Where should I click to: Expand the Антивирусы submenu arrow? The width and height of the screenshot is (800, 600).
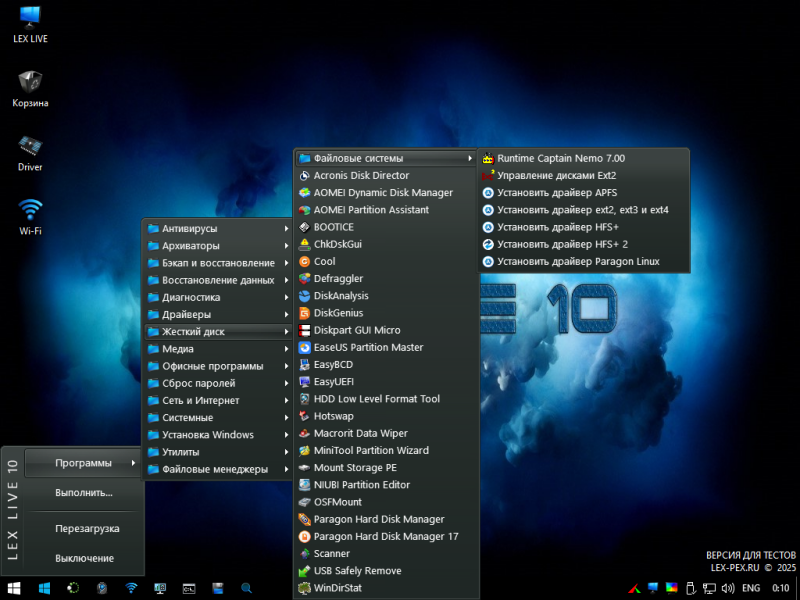point(286,229)
